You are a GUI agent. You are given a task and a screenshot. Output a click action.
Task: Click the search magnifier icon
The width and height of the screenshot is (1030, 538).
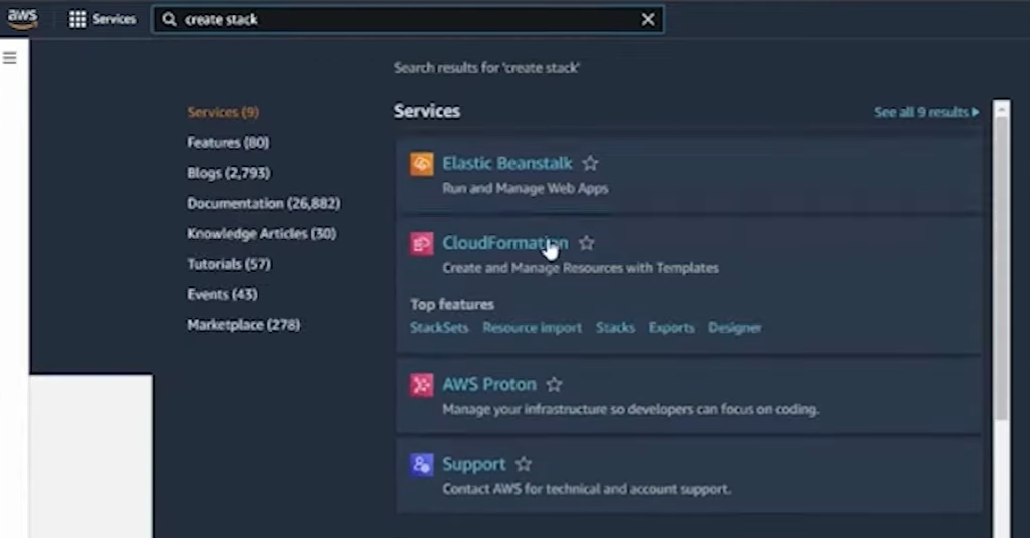coord(169,20)
